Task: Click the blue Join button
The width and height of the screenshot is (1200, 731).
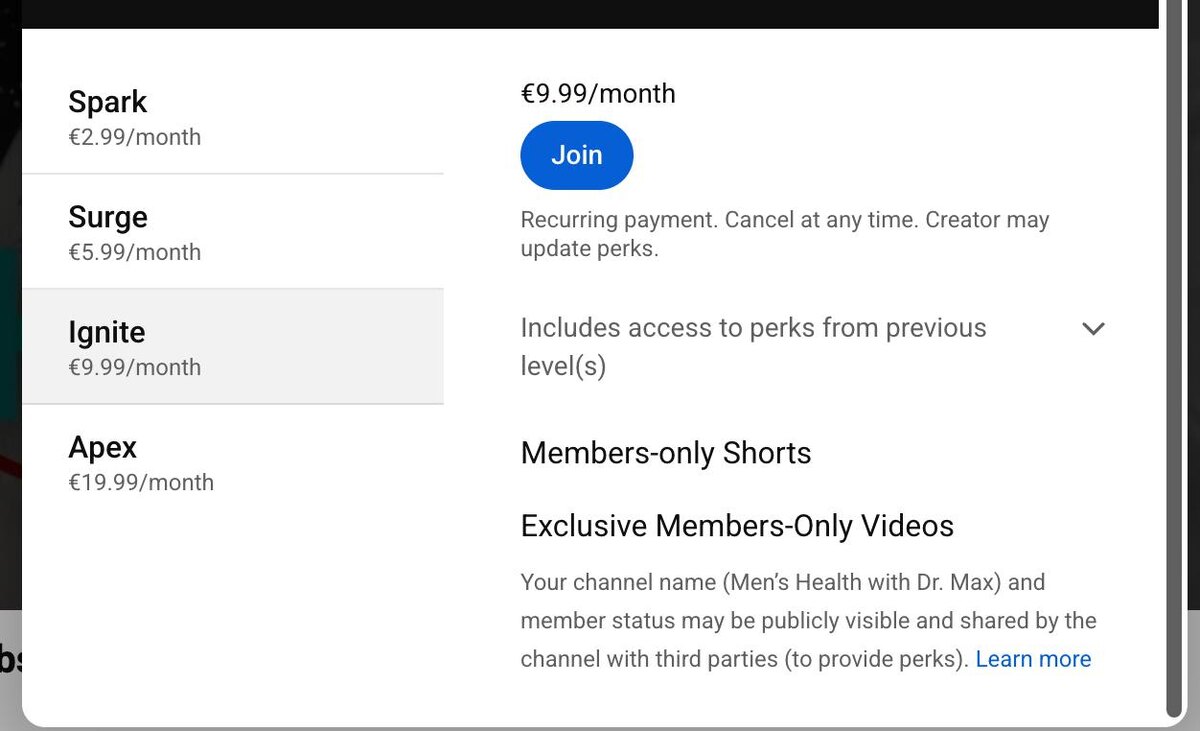Action: coord(576,155)
